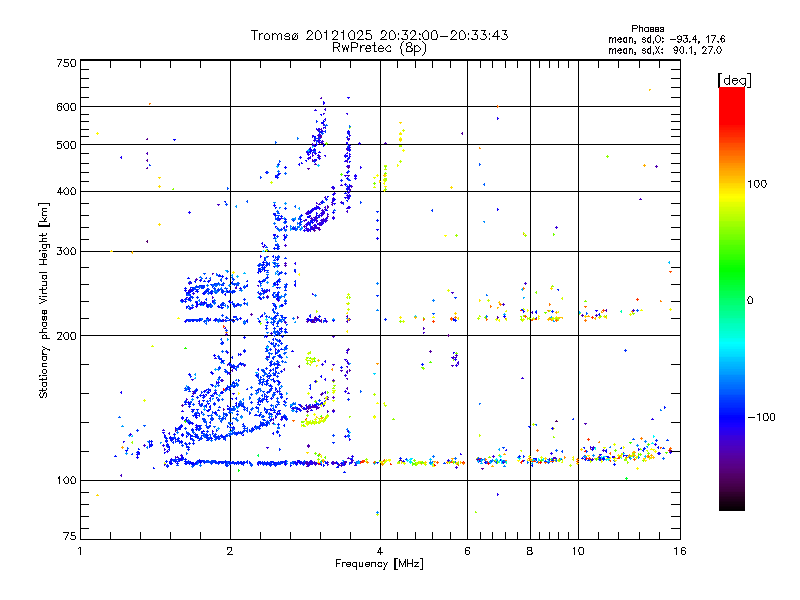This screenshot has width=800, height=600.
Task: Click the y-axis tick label '500'
Action: click(x=66, y=145)
